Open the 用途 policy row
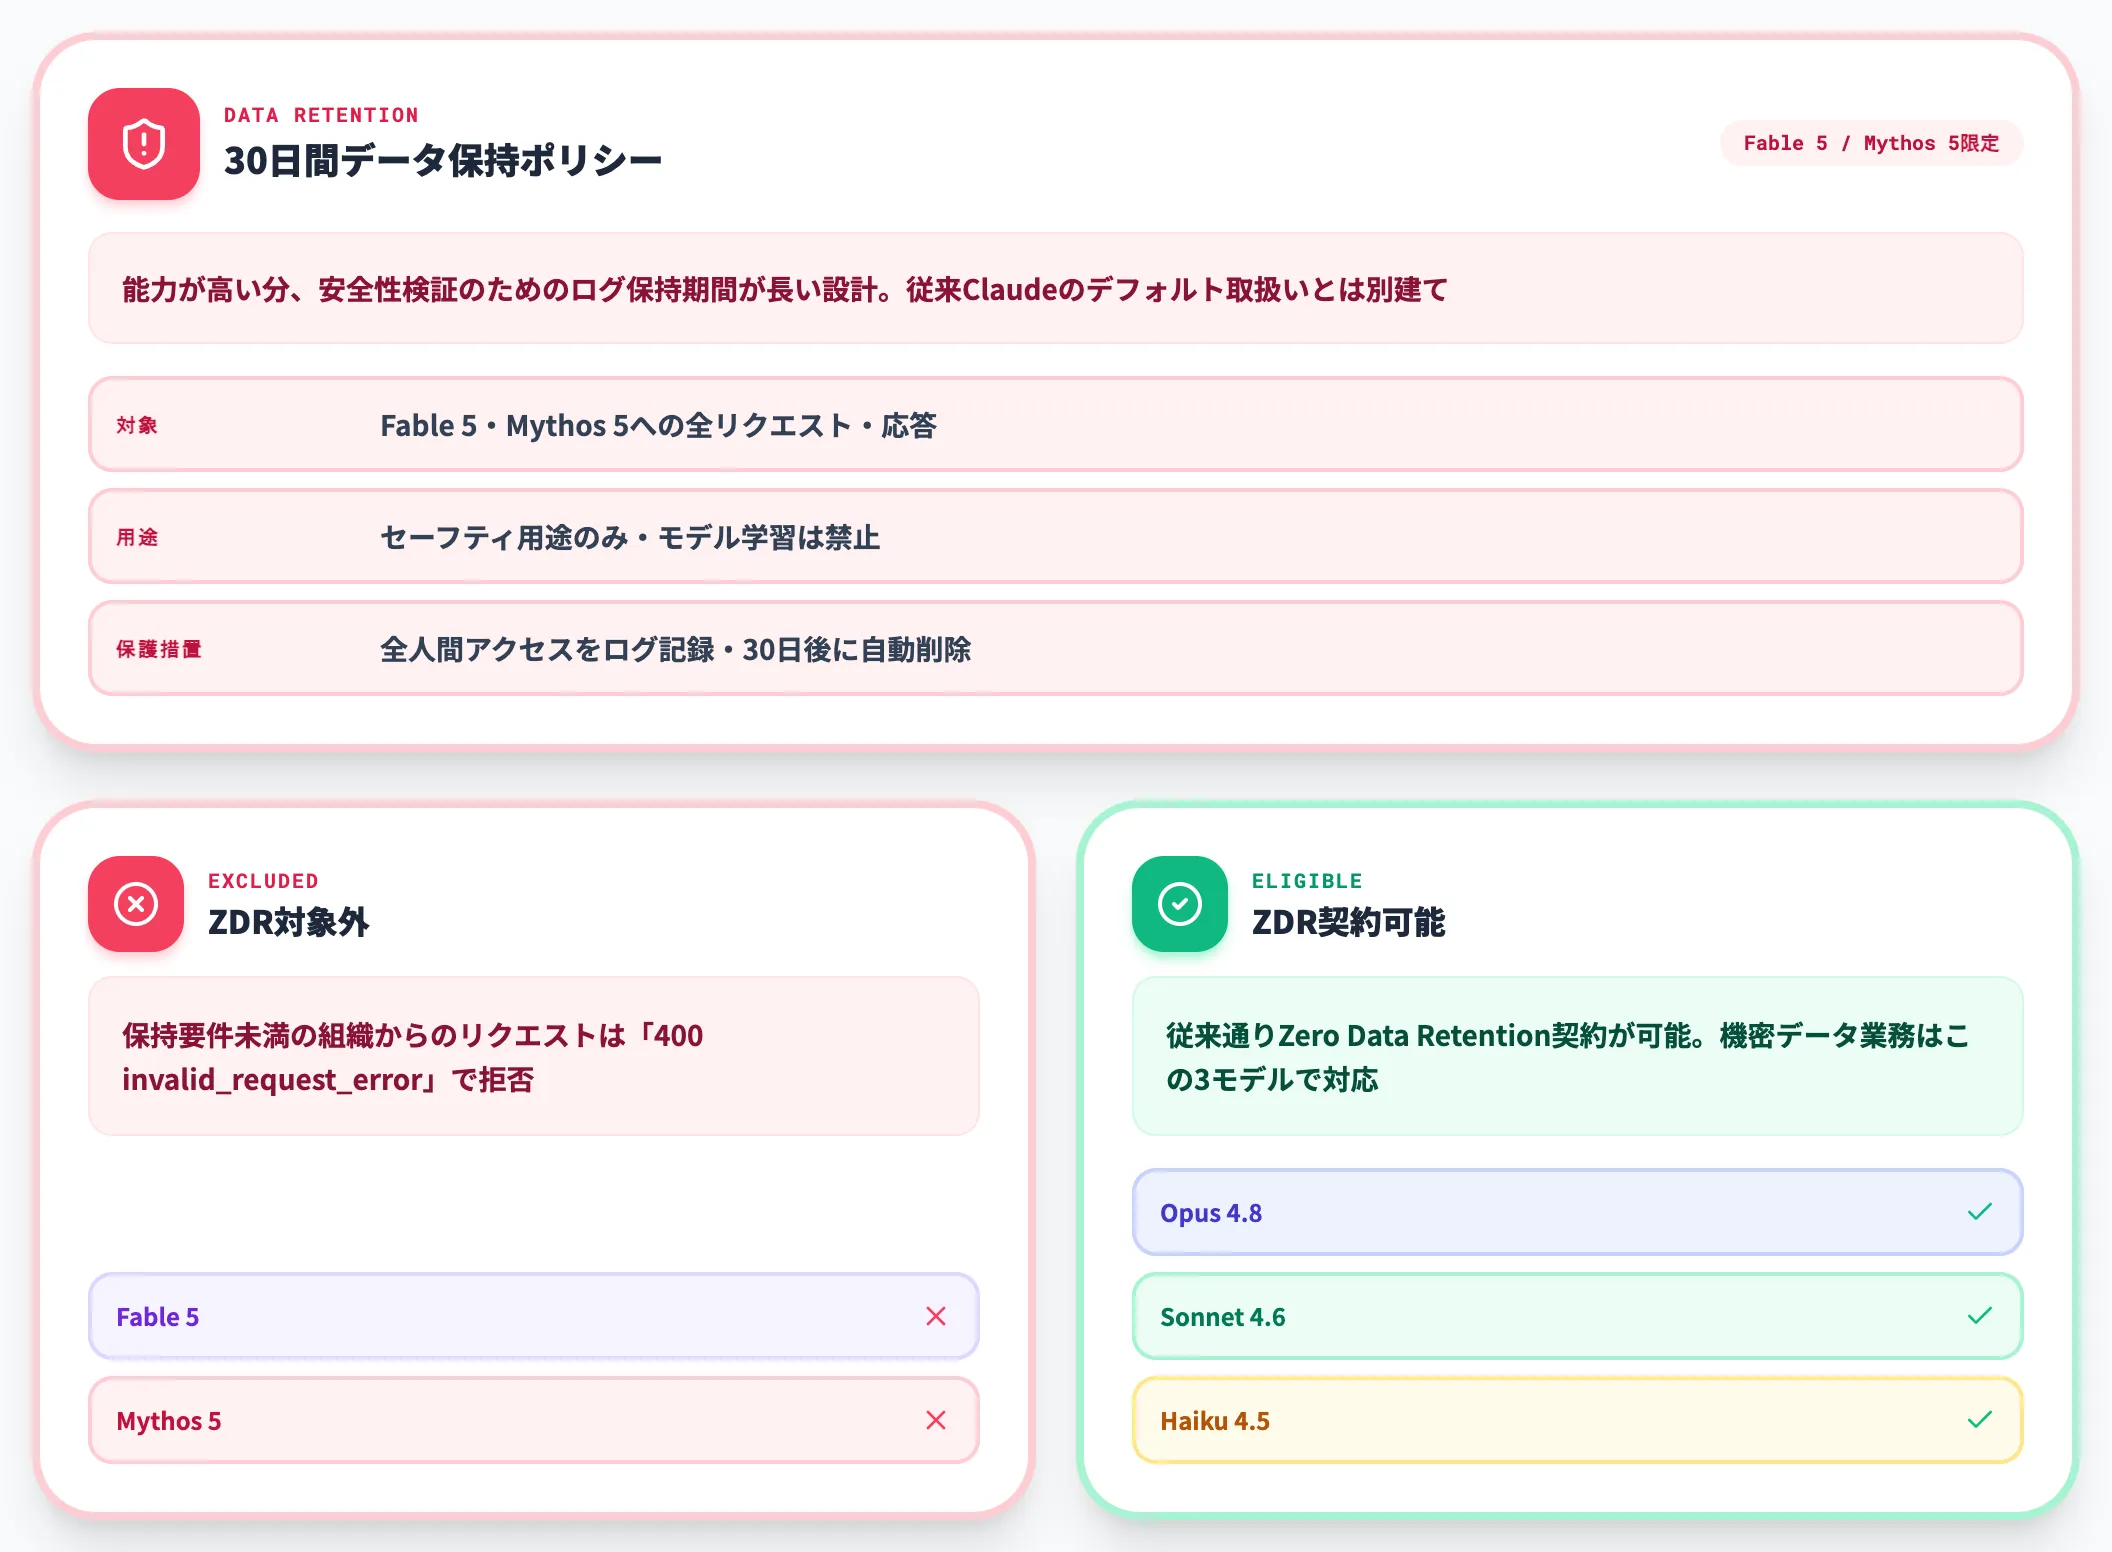 1056,536
